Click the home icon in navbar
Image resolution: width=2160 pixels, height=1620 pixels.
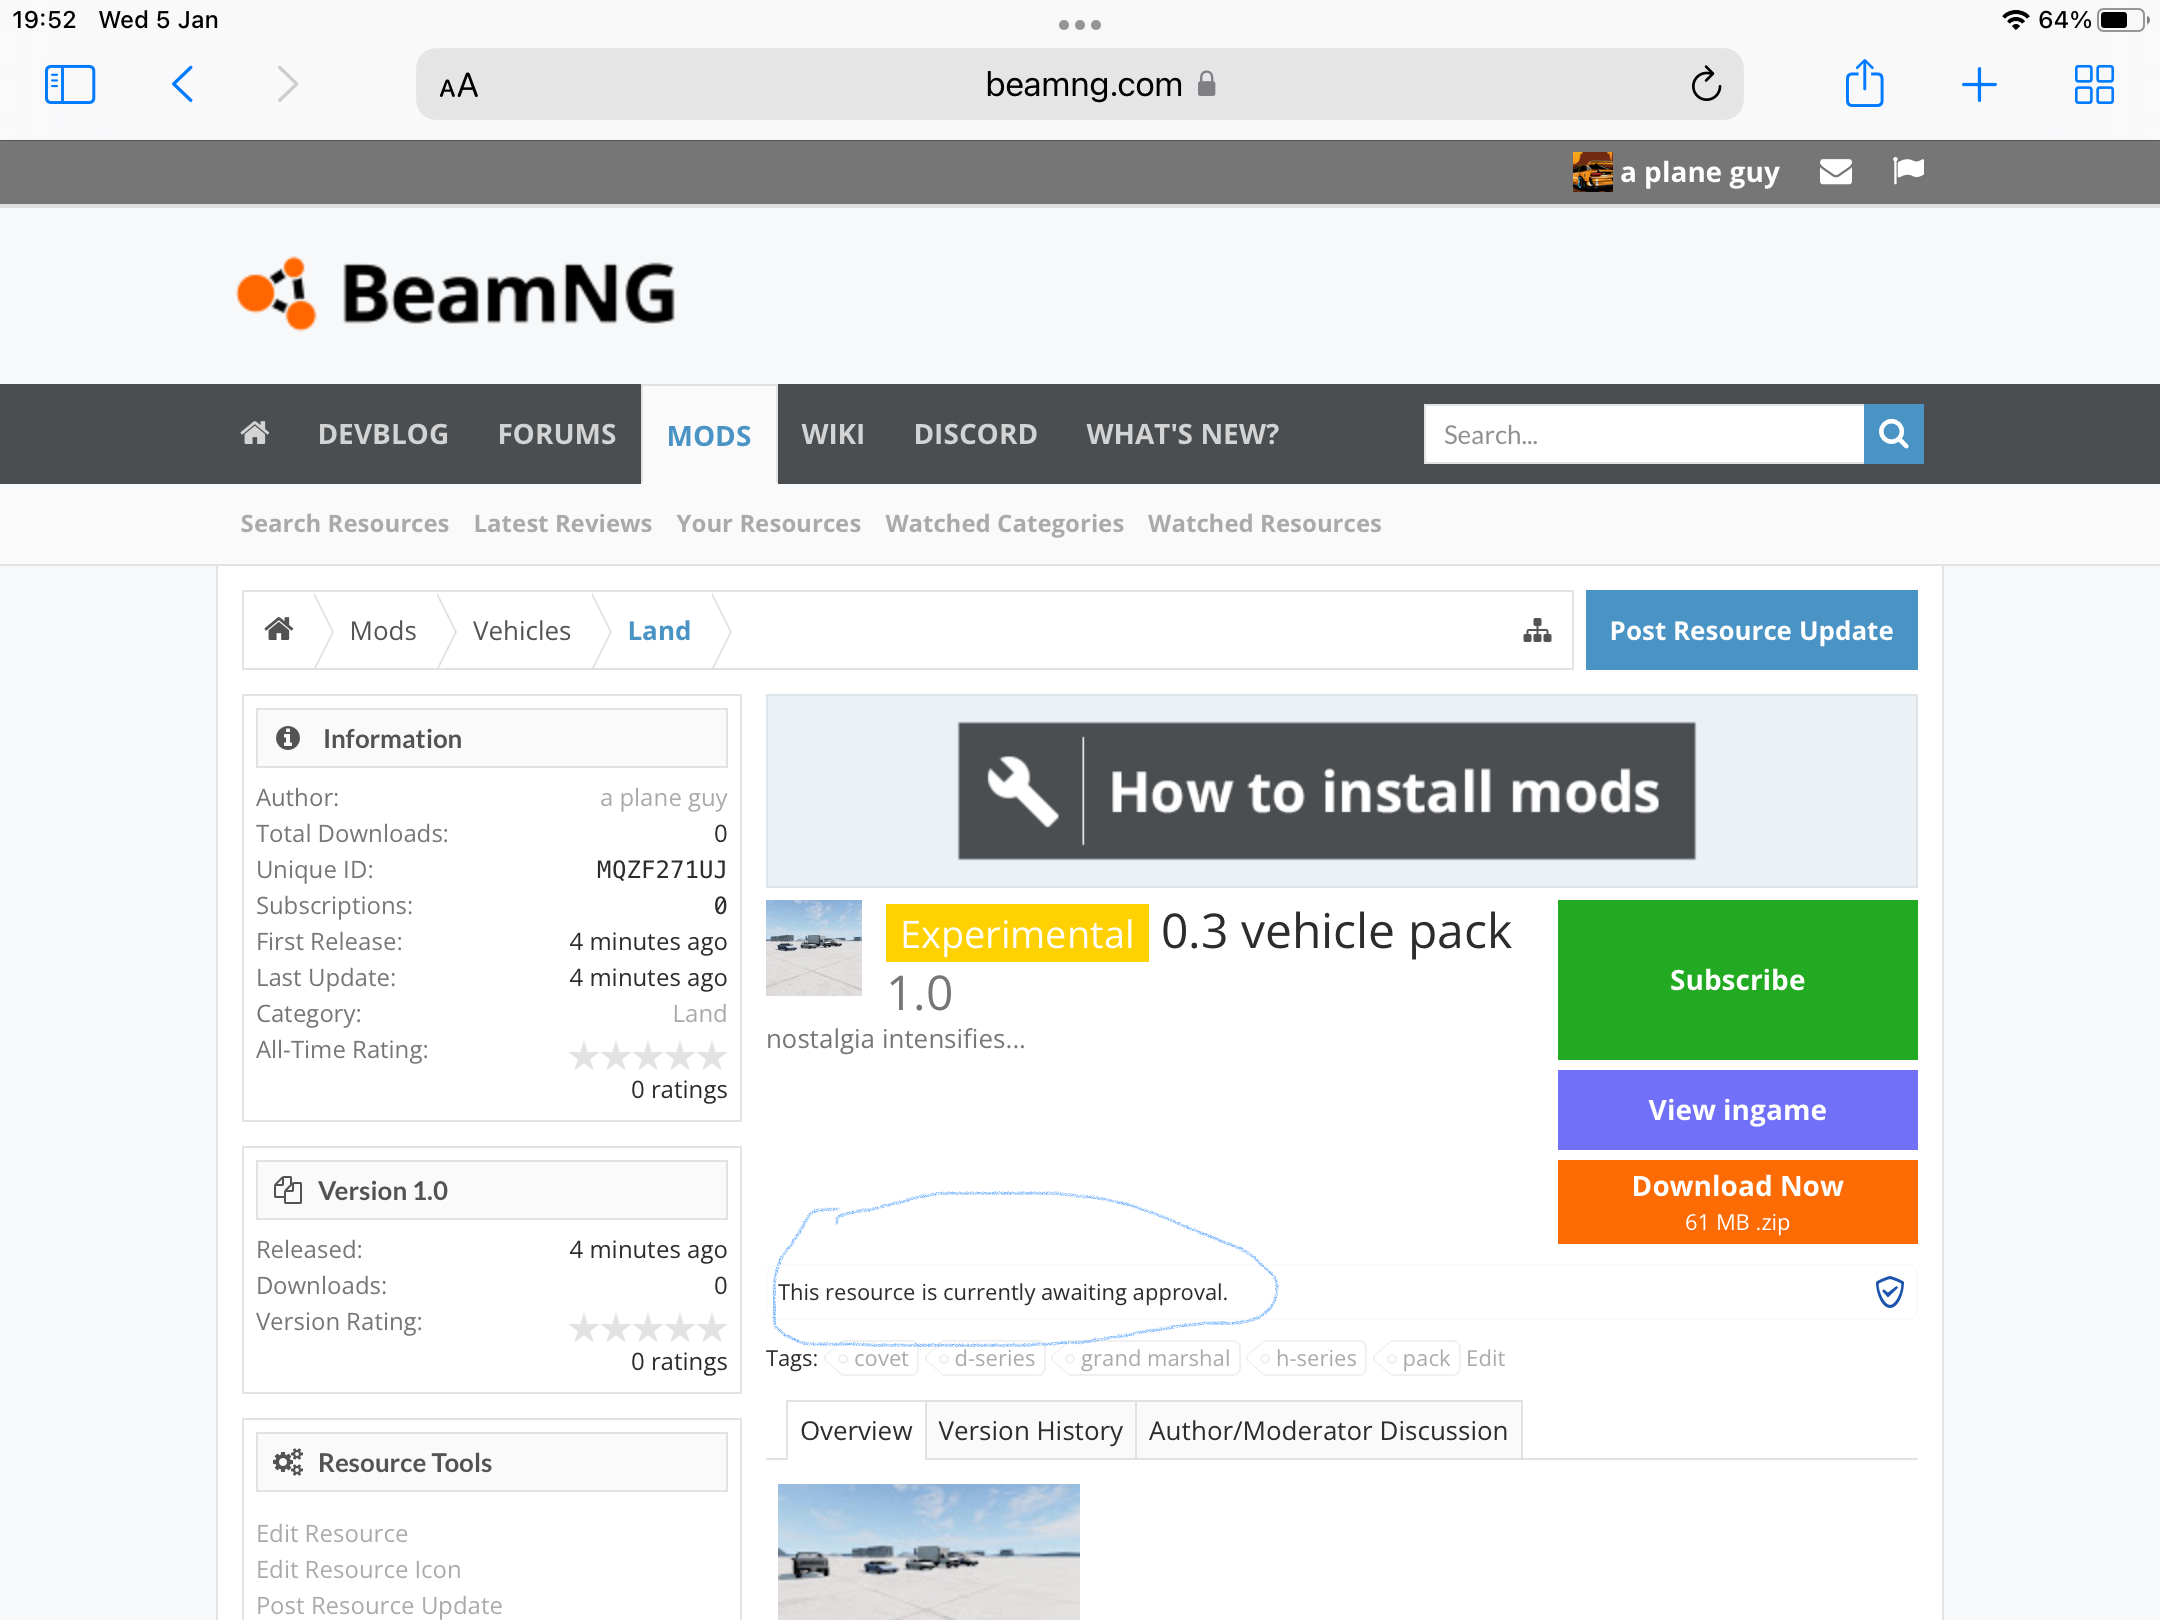pos(255,433)
